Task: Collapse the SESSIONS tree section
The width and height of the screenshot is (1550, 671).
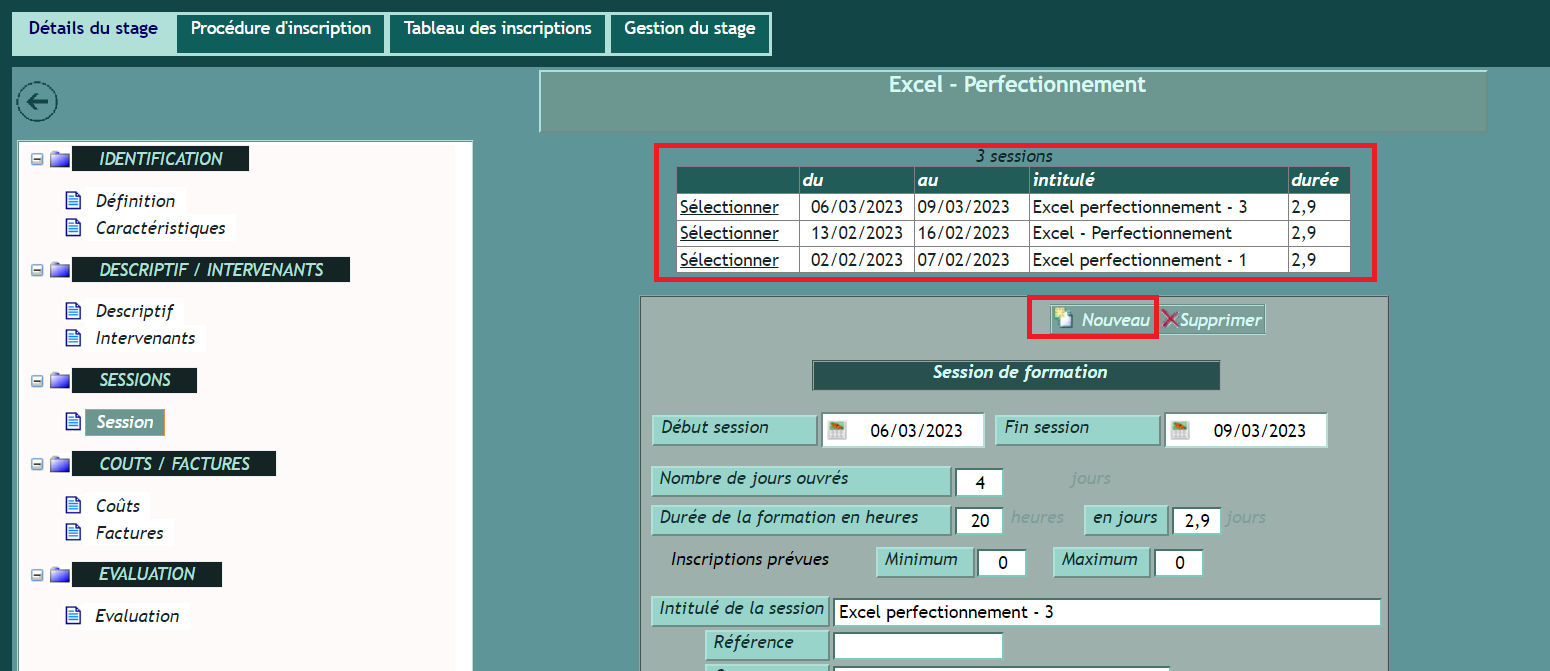Action: [x=37, y=381]
